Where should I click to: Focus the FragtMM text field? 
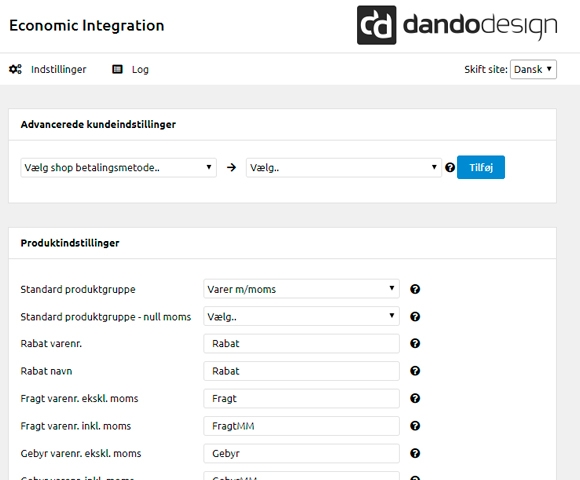301,426
